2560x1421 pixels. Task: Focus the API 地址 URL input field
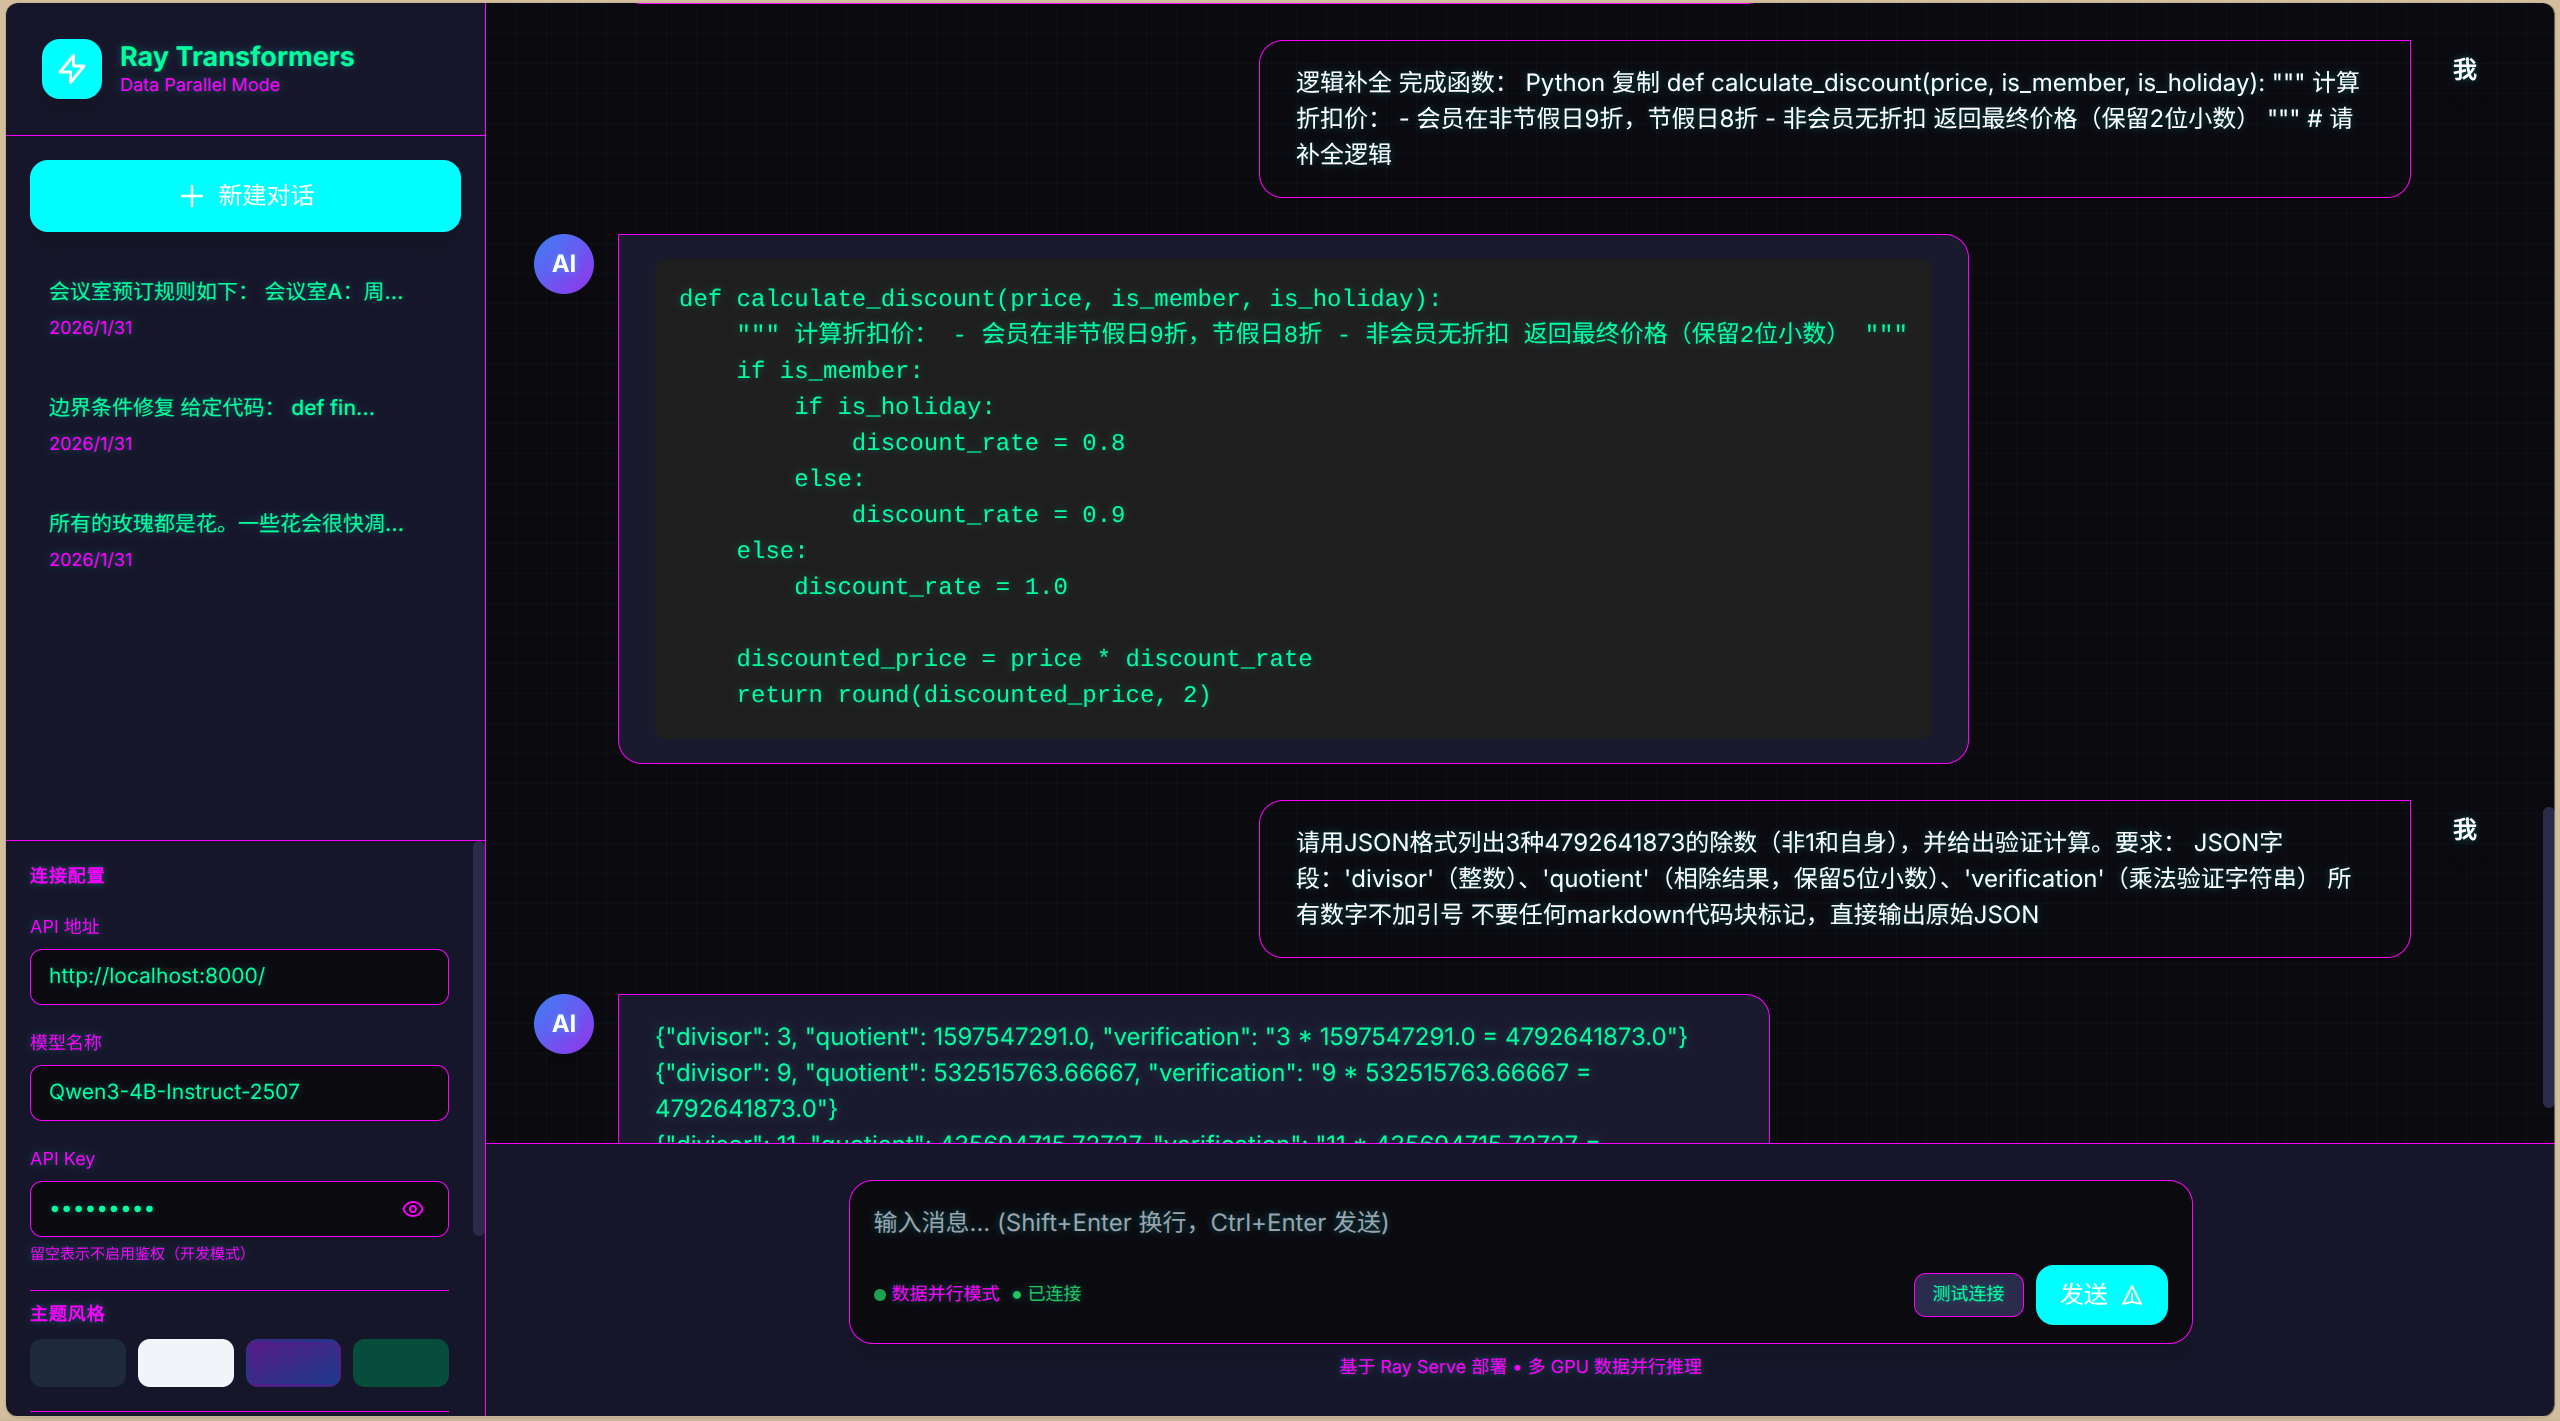click(x=239, y=977)
